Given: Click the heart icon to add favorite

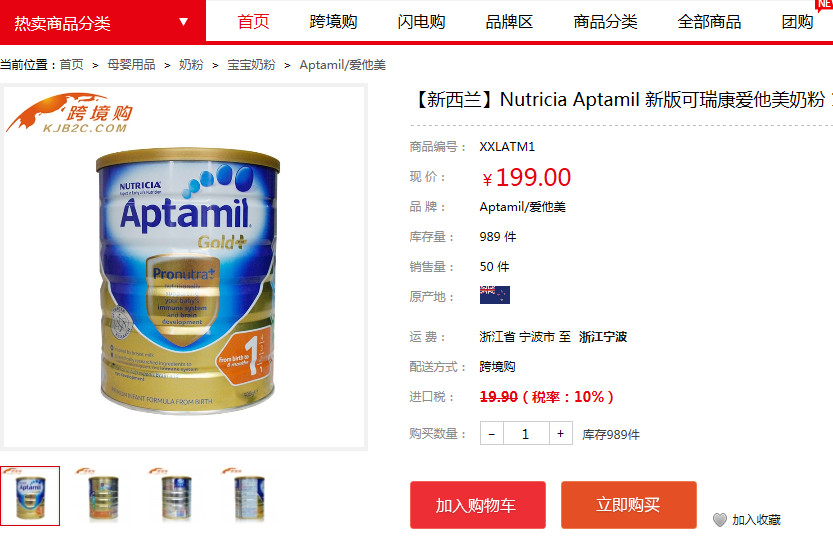Looking at the screenshot, I should (720, 520).
